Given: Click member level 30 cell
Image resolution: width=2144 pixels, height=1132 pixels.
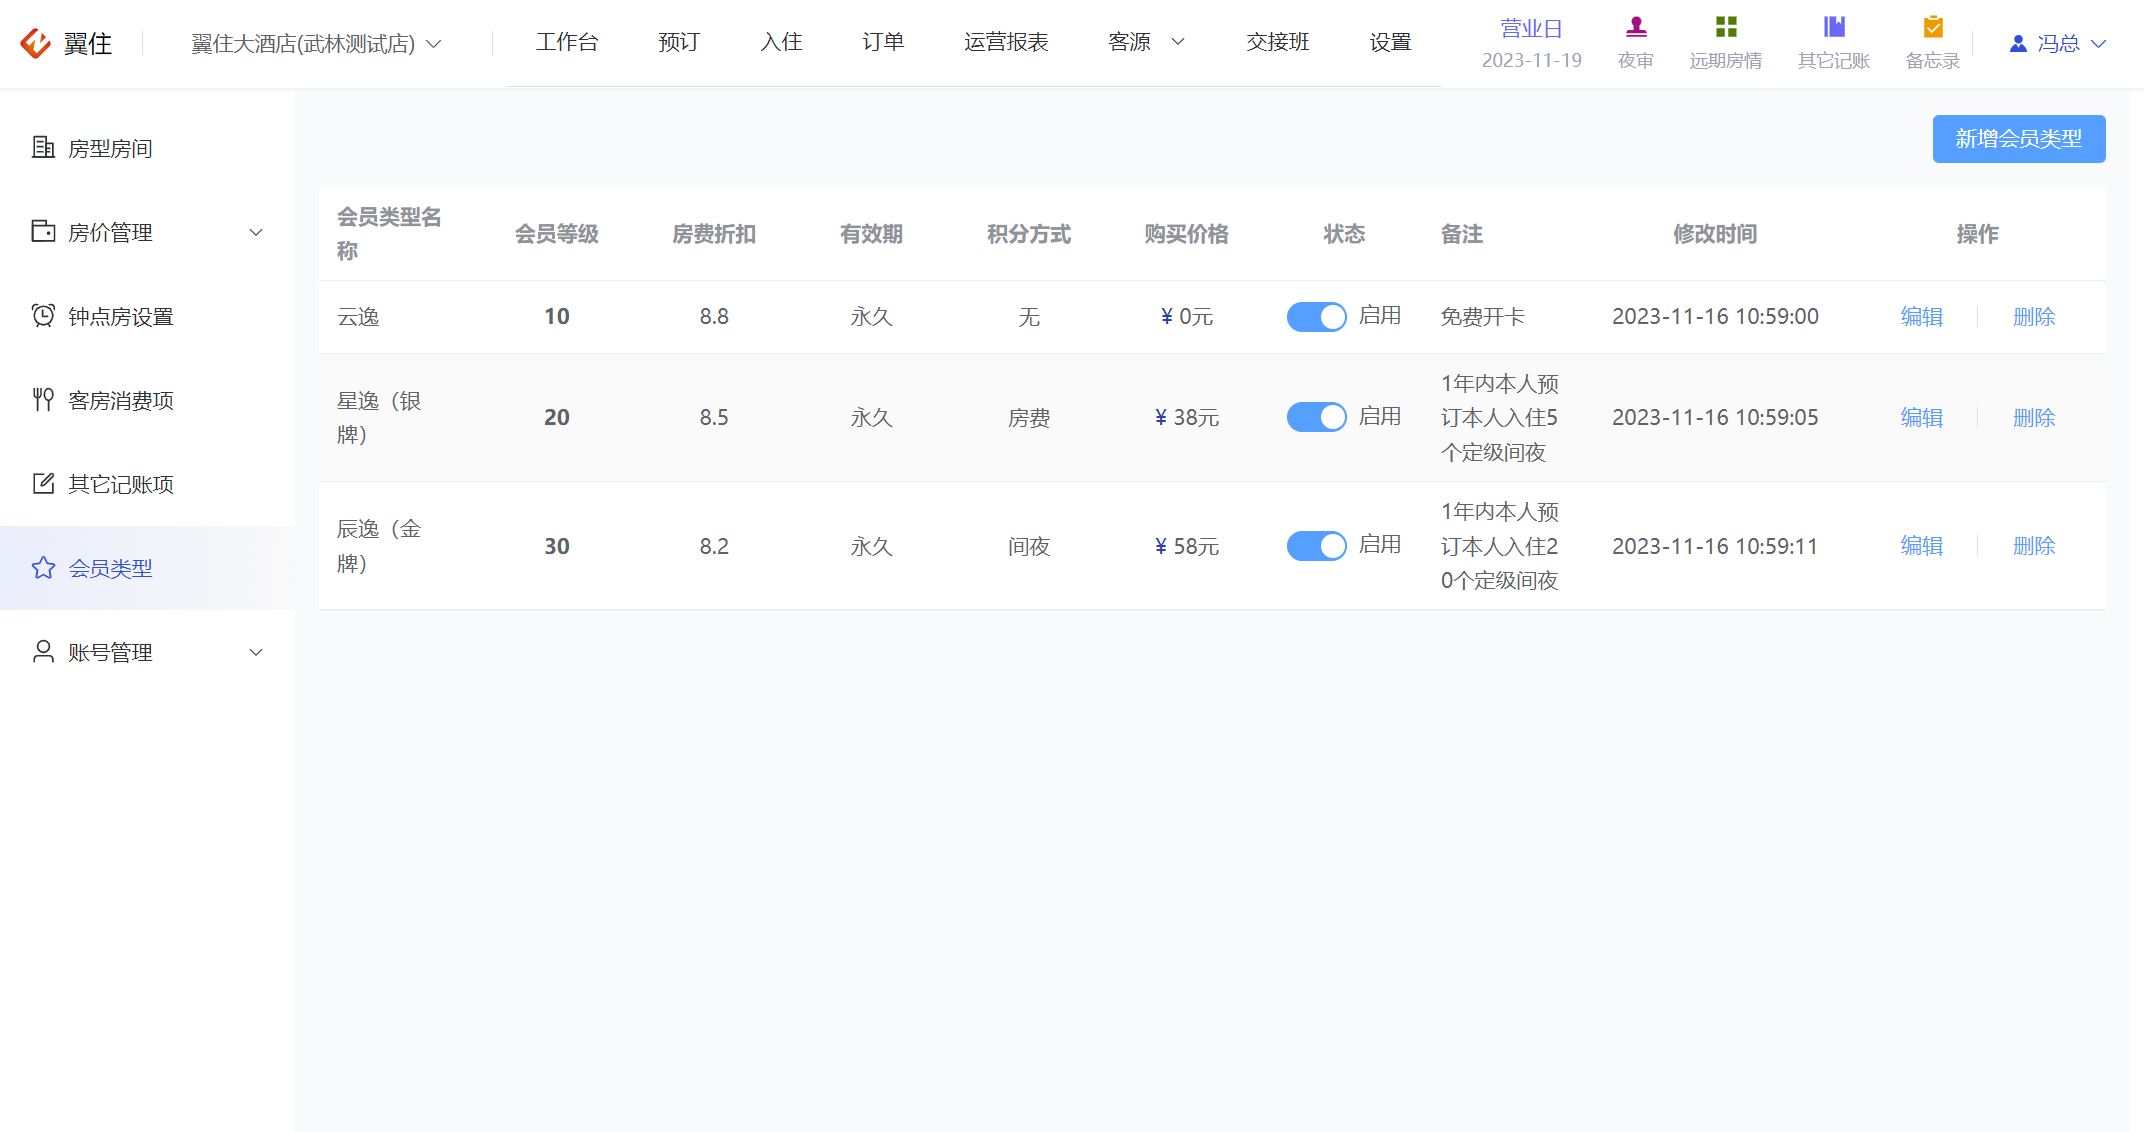Looking at the screenshot, I should (x=557, y=546).
